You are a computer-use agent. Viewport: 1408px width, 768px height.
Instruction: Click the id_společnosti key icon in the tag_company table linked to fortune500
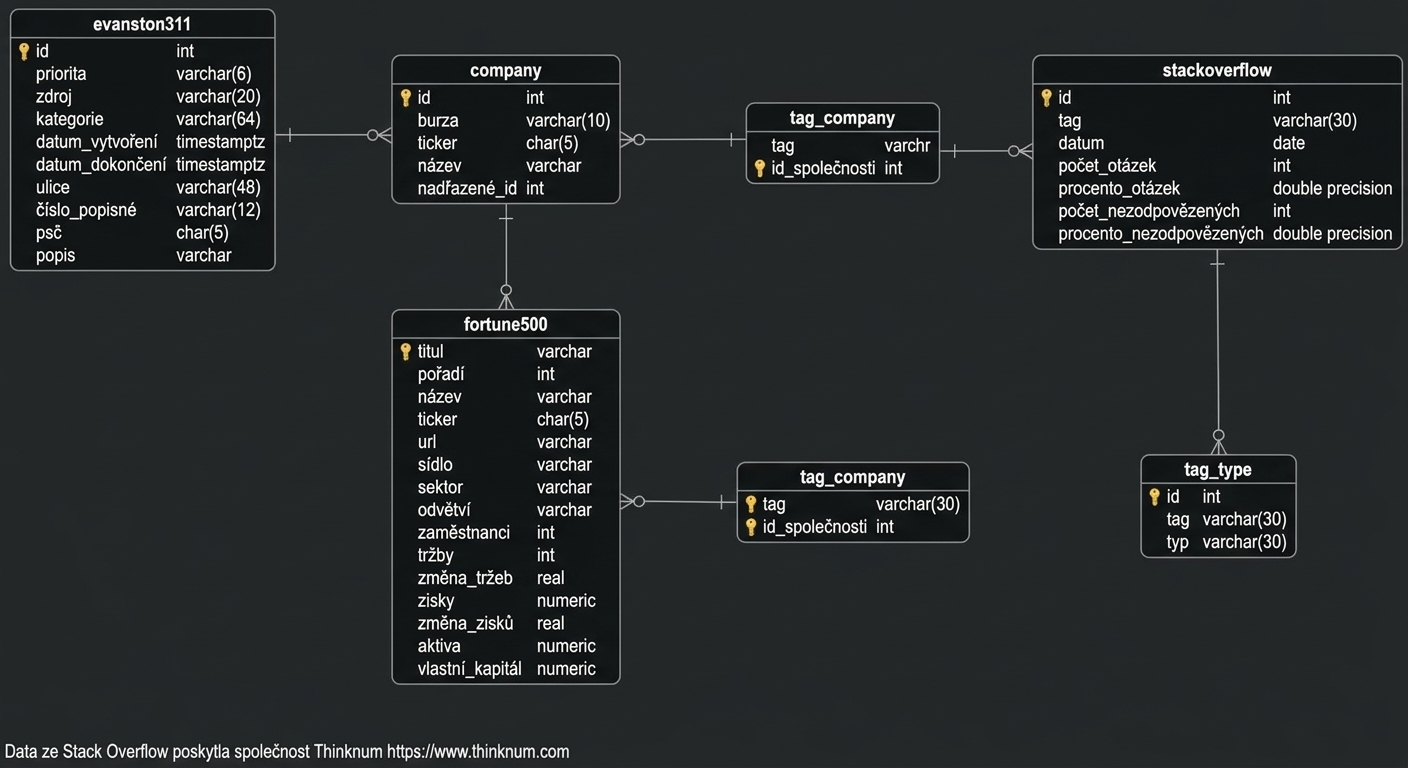tap(751, 527)
